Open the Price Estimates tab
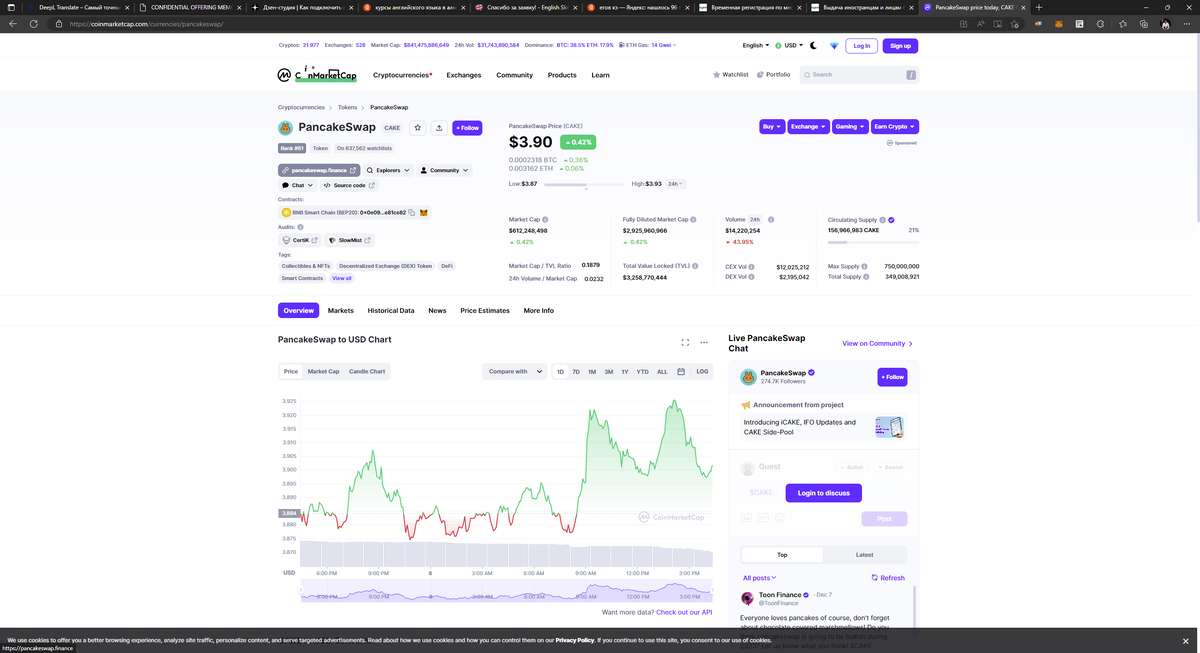This screenshot has width=1200, height=653. pos(485,311)
